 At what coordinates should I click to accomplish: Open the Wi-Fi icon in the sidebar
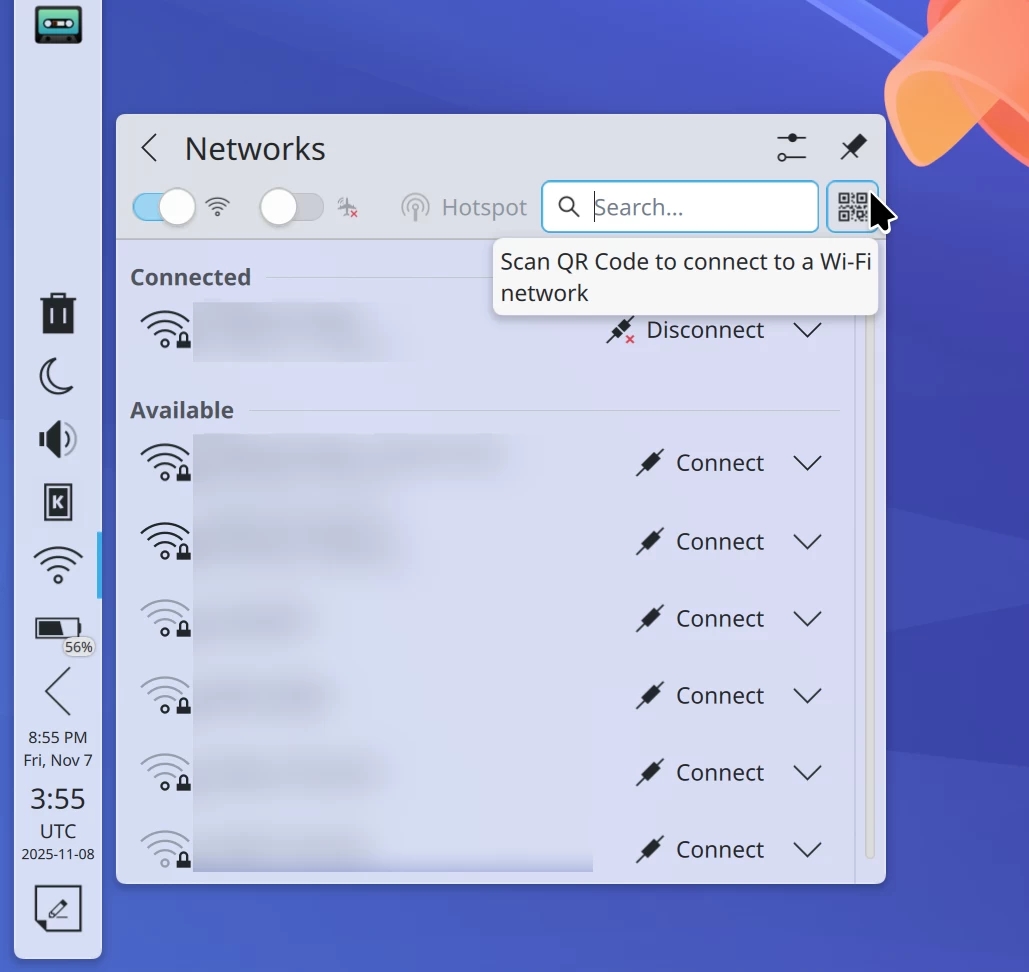pyautogui.click(x=57, y=564)
